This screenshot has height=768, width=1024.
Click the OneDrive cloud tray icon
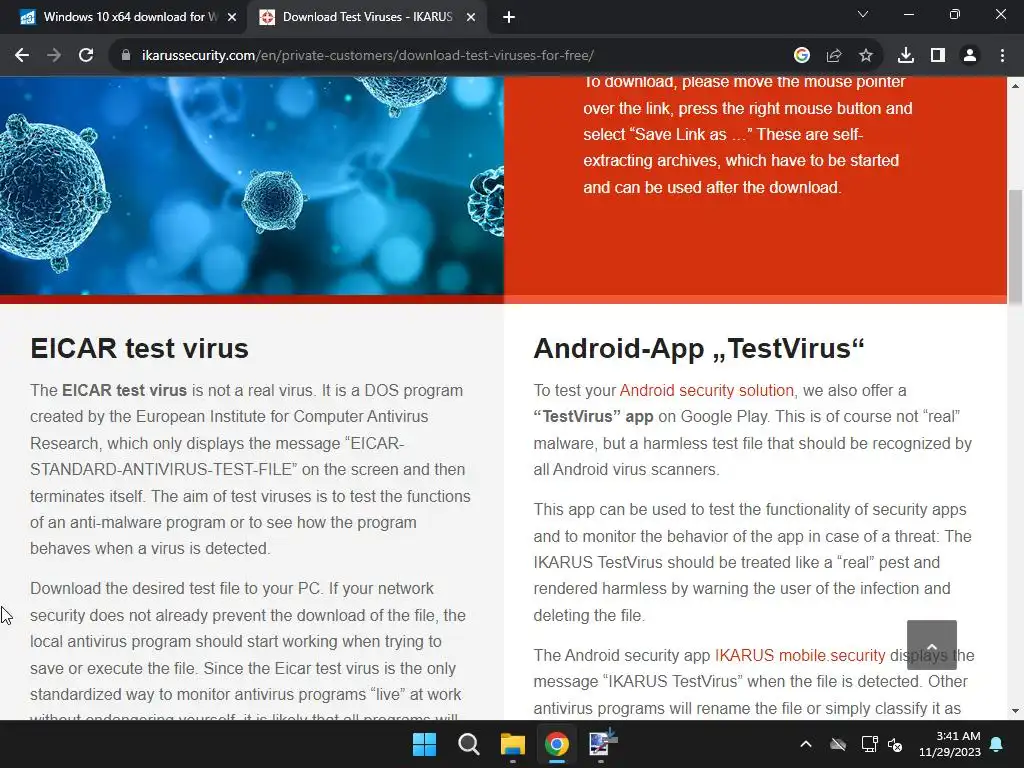click(x=838, y=744)
